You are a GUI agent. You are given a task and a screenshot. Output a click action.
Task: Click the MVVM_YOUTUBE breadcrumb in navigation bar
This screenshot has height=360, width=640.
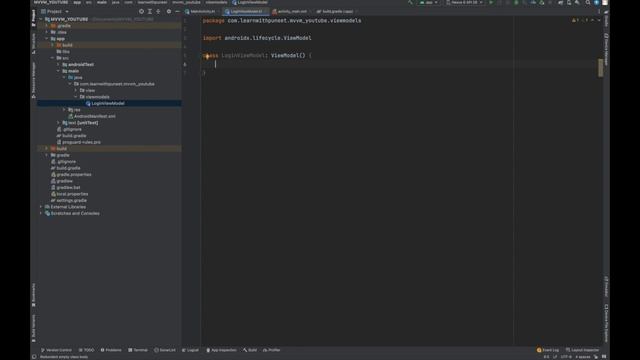51,2
